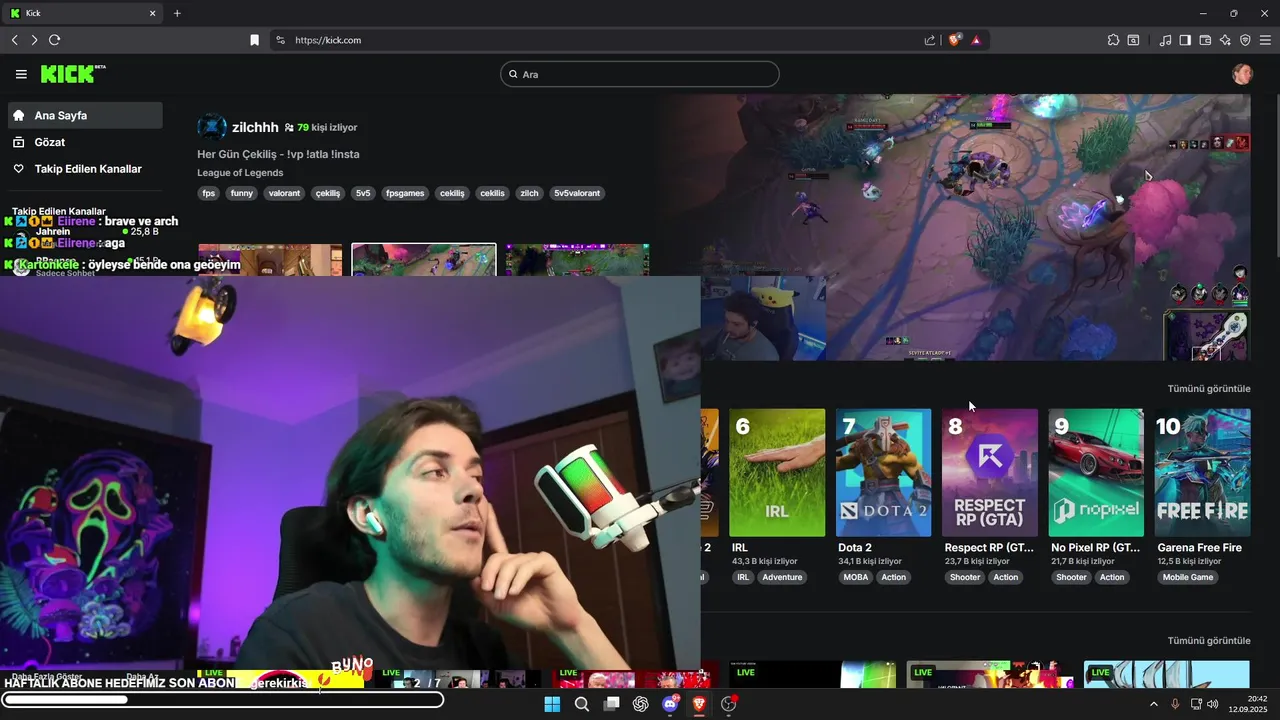Show hidden system tray icons
Image resolution: width=1280 pixels, height=720 pixels.
[1153, 704]
